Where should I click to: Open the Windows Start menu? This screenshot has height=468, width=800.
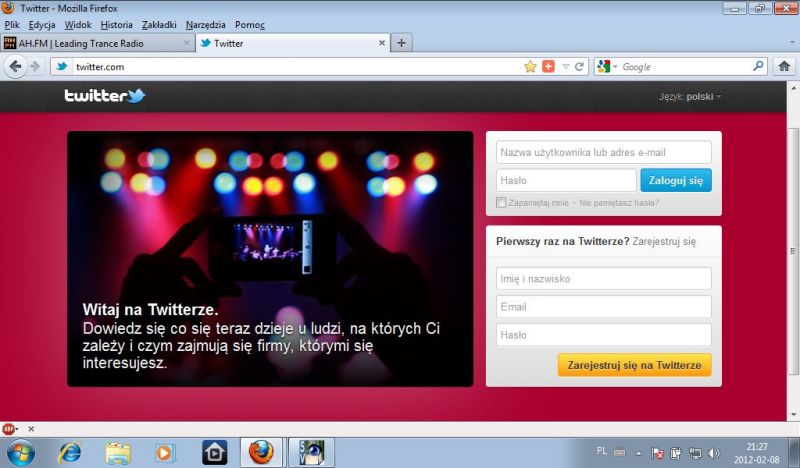21,453
